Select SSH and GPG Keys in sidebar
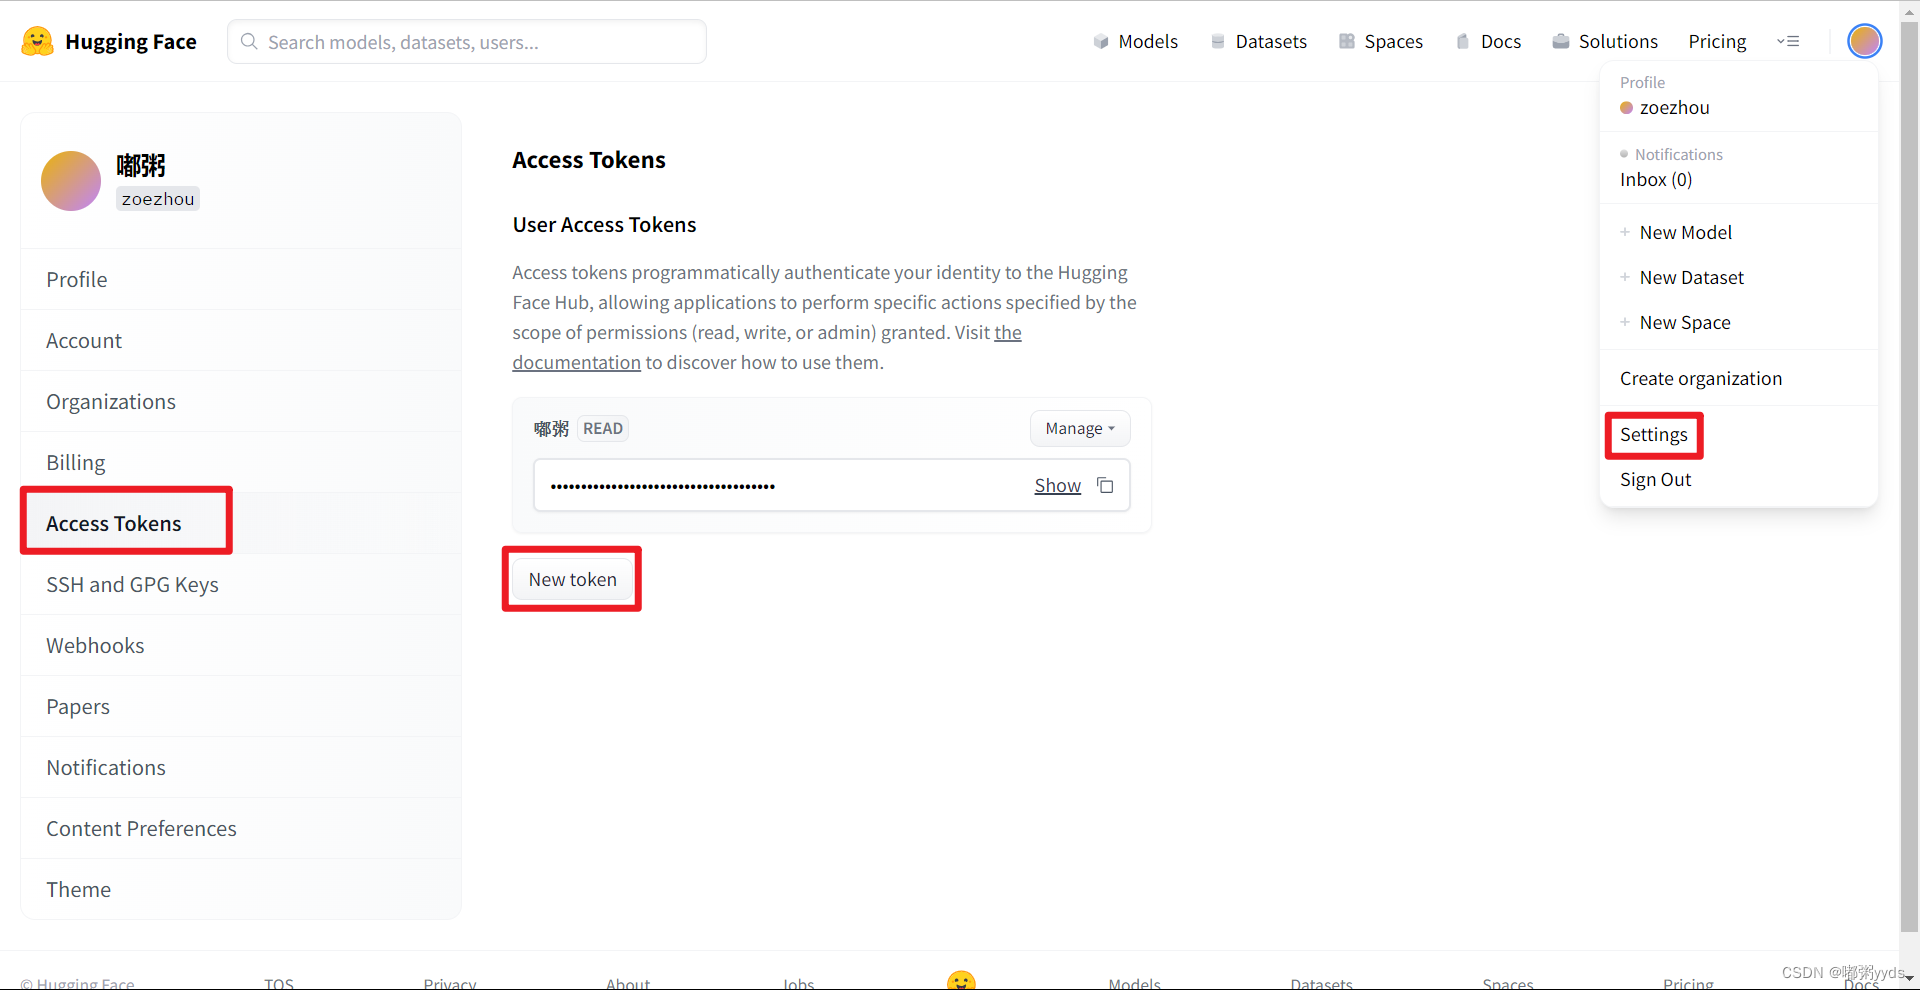The height and width of the screenshot is (990, 1920). 241,584
